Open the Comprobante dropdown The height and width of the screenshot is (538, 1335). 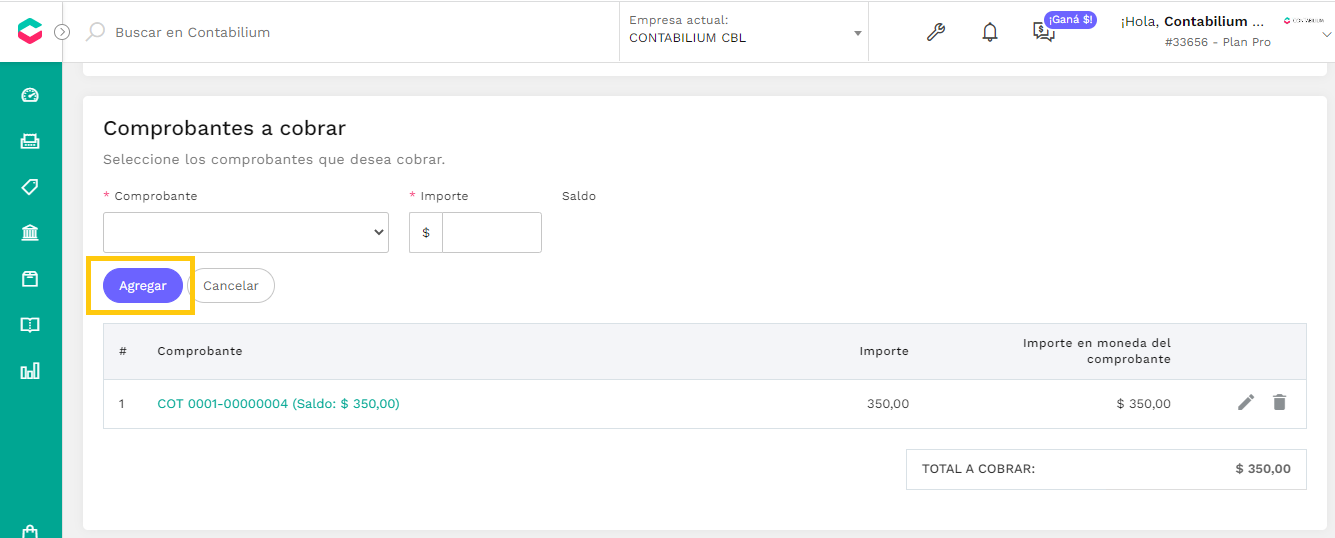pos(246,232)
